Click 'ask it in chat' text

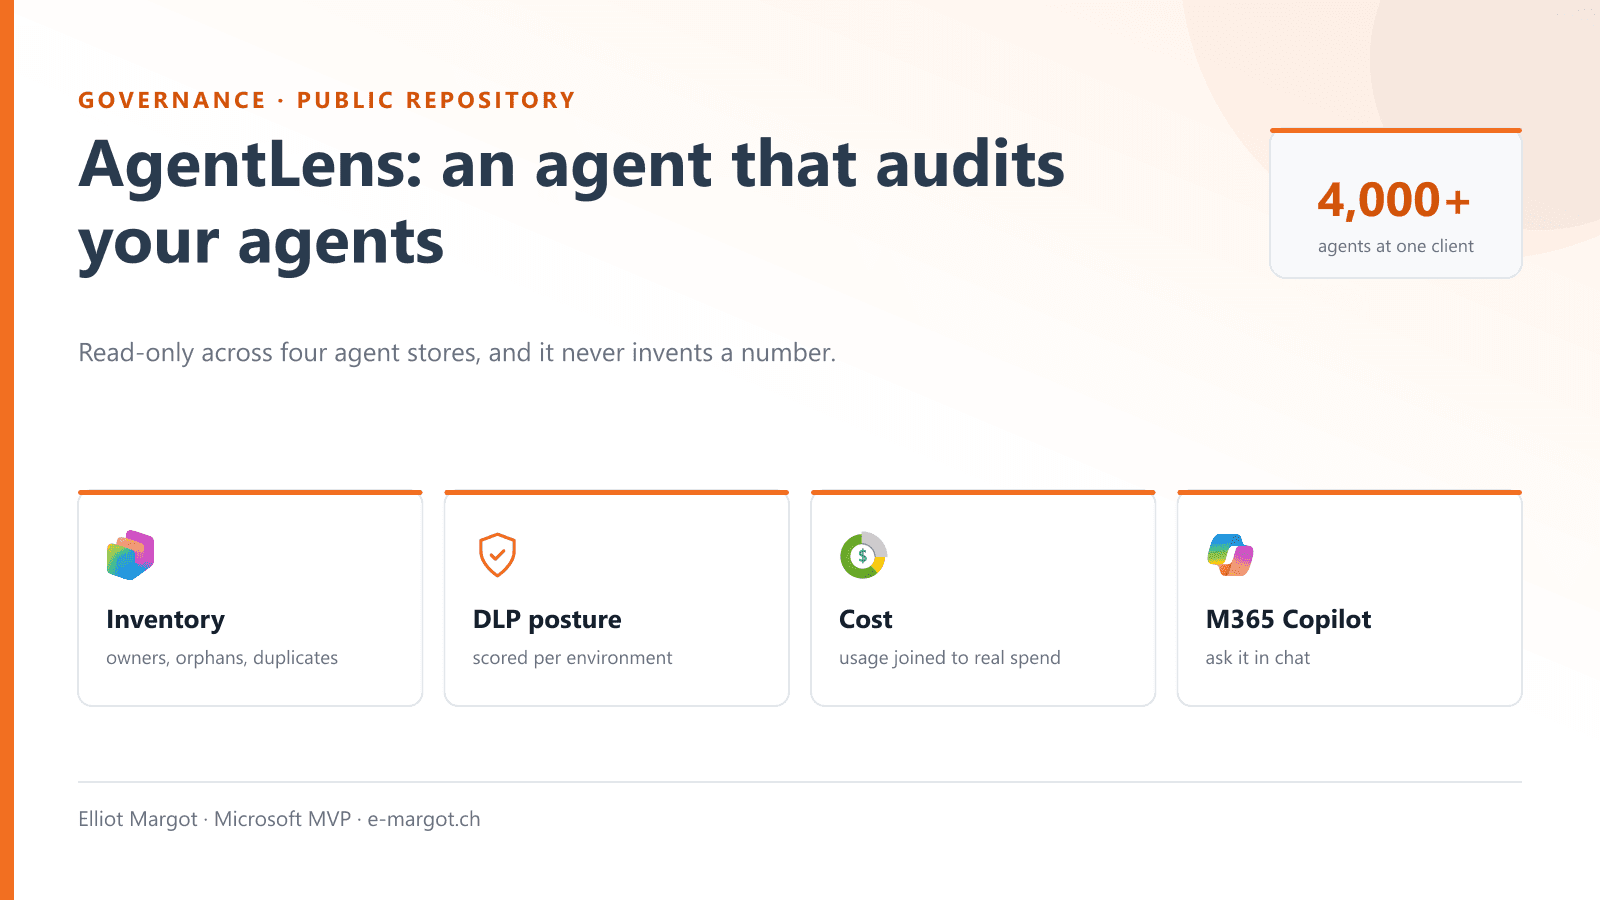click(x=1258, y=658)
